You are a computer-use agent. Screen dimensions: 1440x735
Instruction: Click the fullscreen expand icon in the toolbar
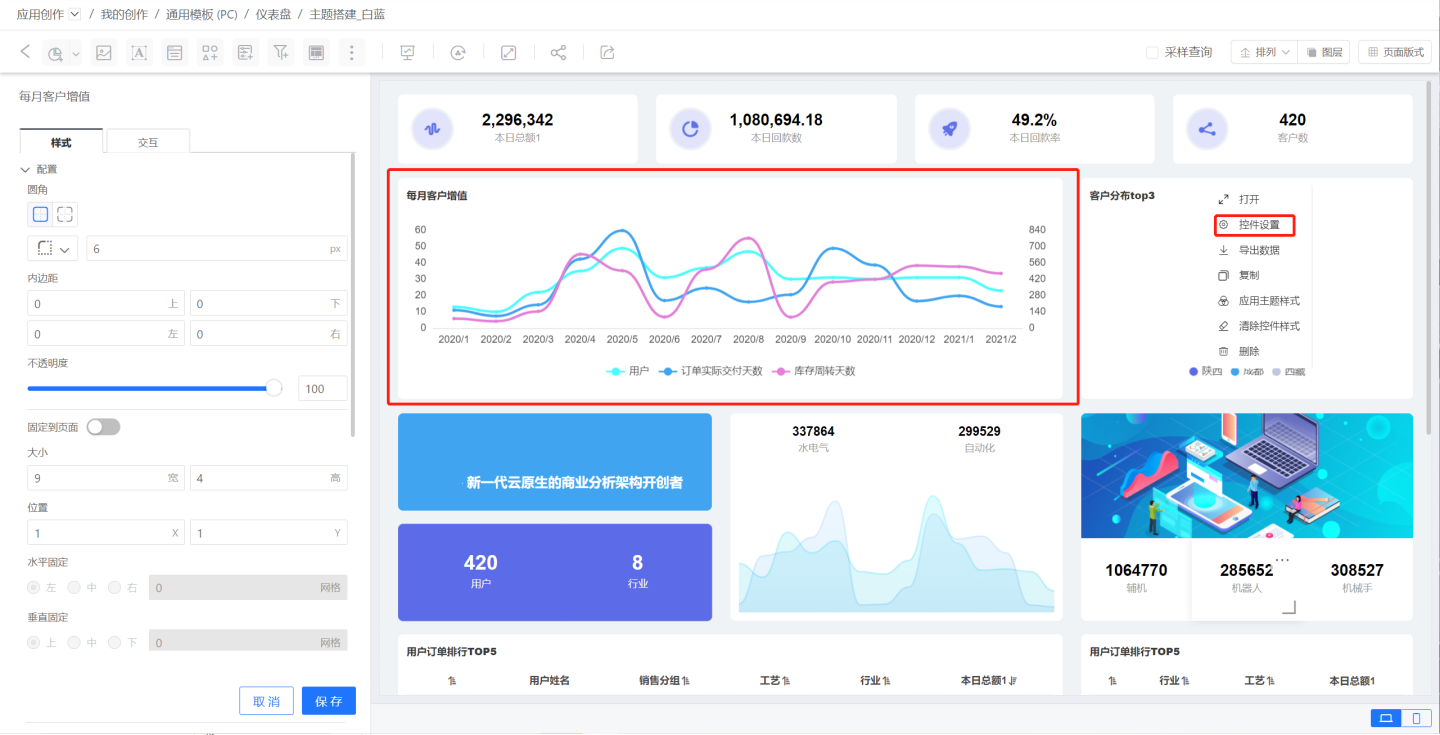(x=508, y=53)
